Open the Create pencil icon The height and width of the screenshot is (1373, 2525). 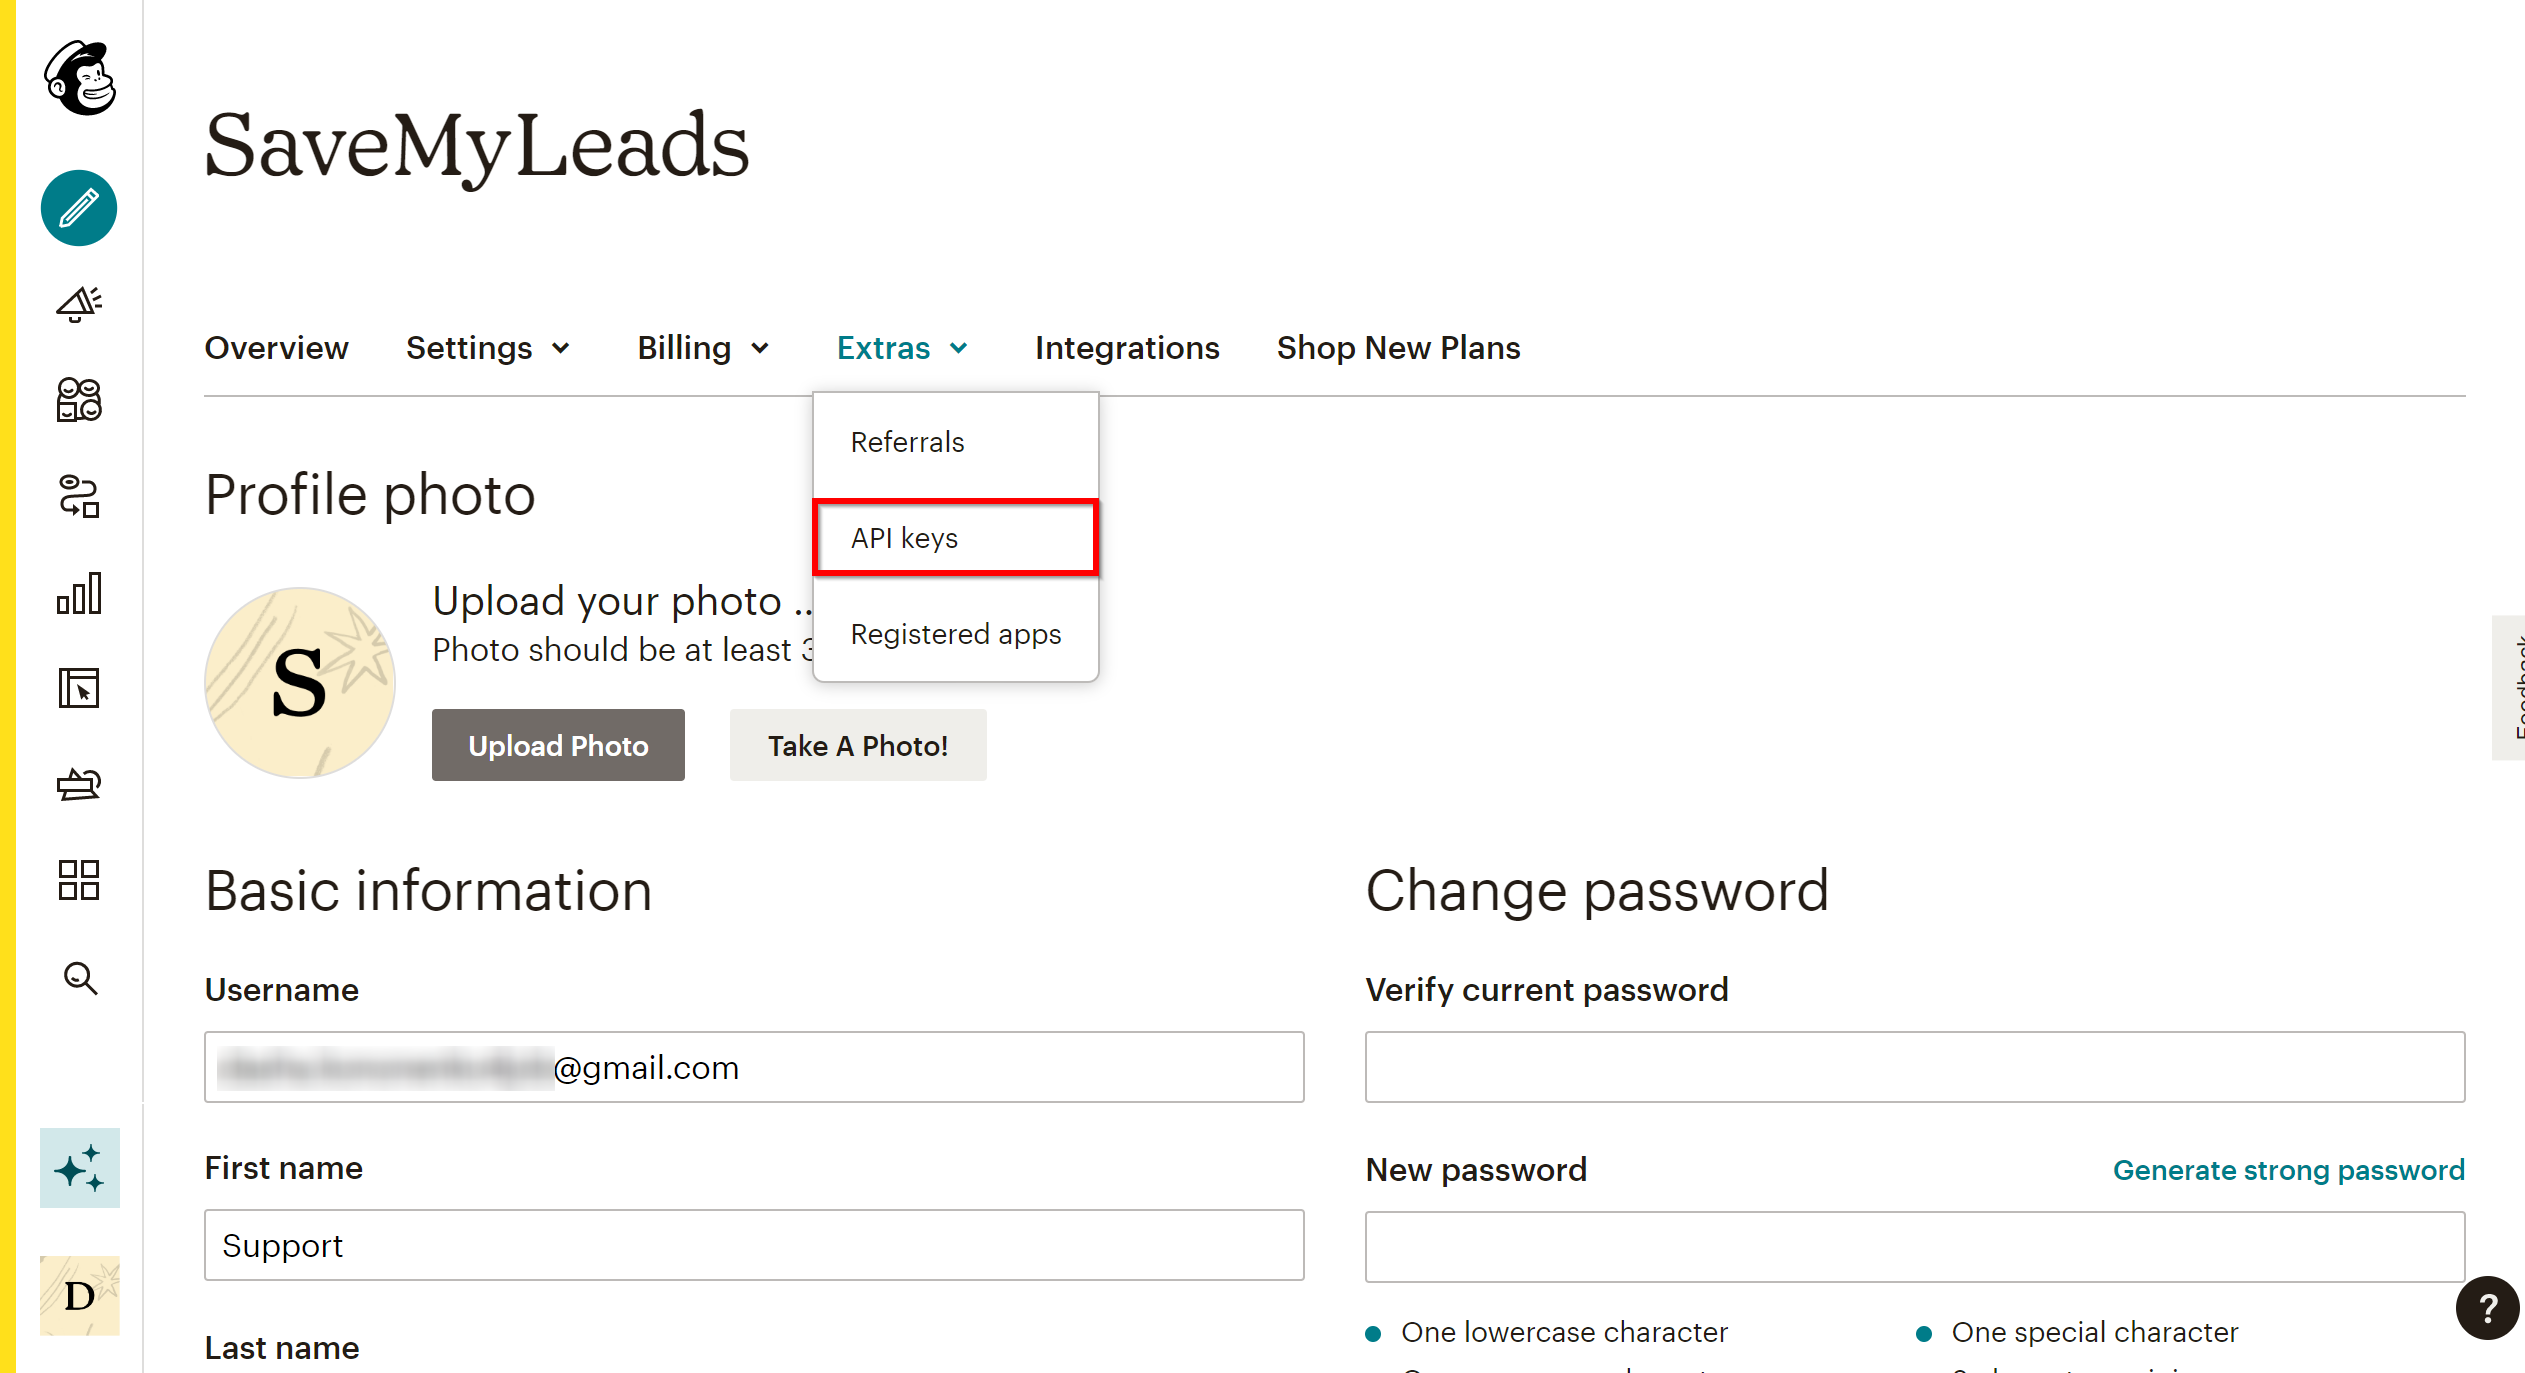click(79, 208)
